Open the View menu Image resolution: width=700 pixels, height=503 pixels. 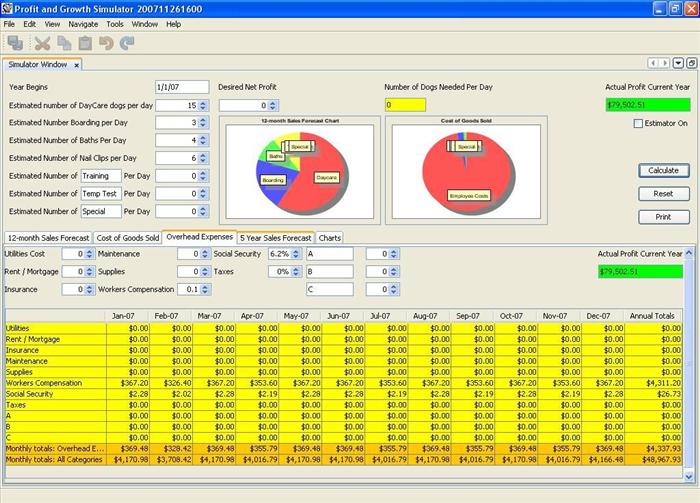[52, 24]
